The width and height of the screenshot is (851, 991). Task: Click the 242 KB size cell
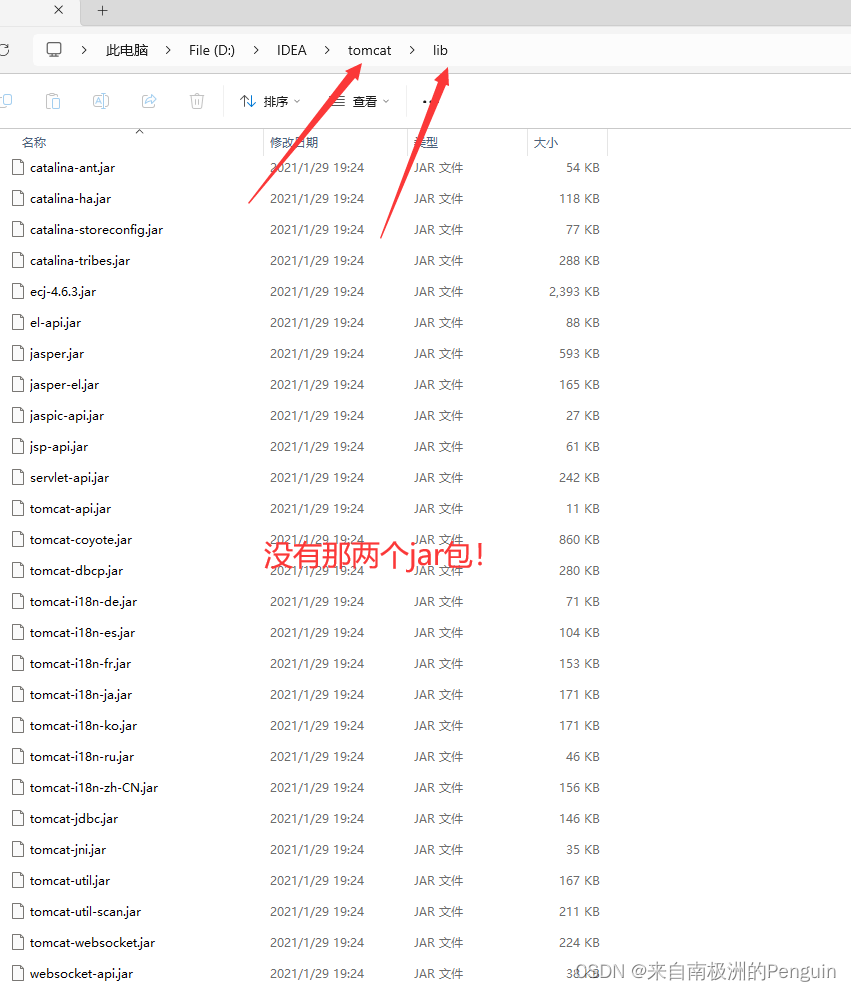pyautogui.click(x=579, y=477)
